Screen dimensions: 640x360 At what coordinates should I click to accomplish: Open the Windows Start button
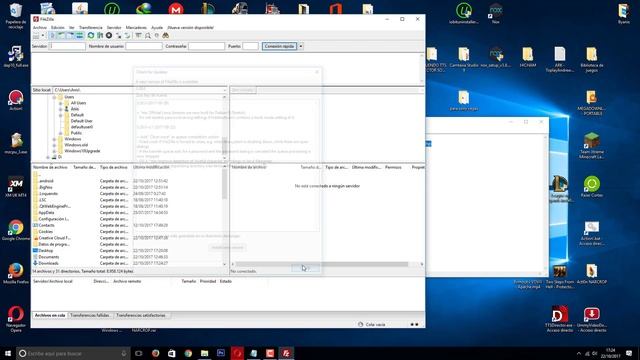(x=7, y=353)
